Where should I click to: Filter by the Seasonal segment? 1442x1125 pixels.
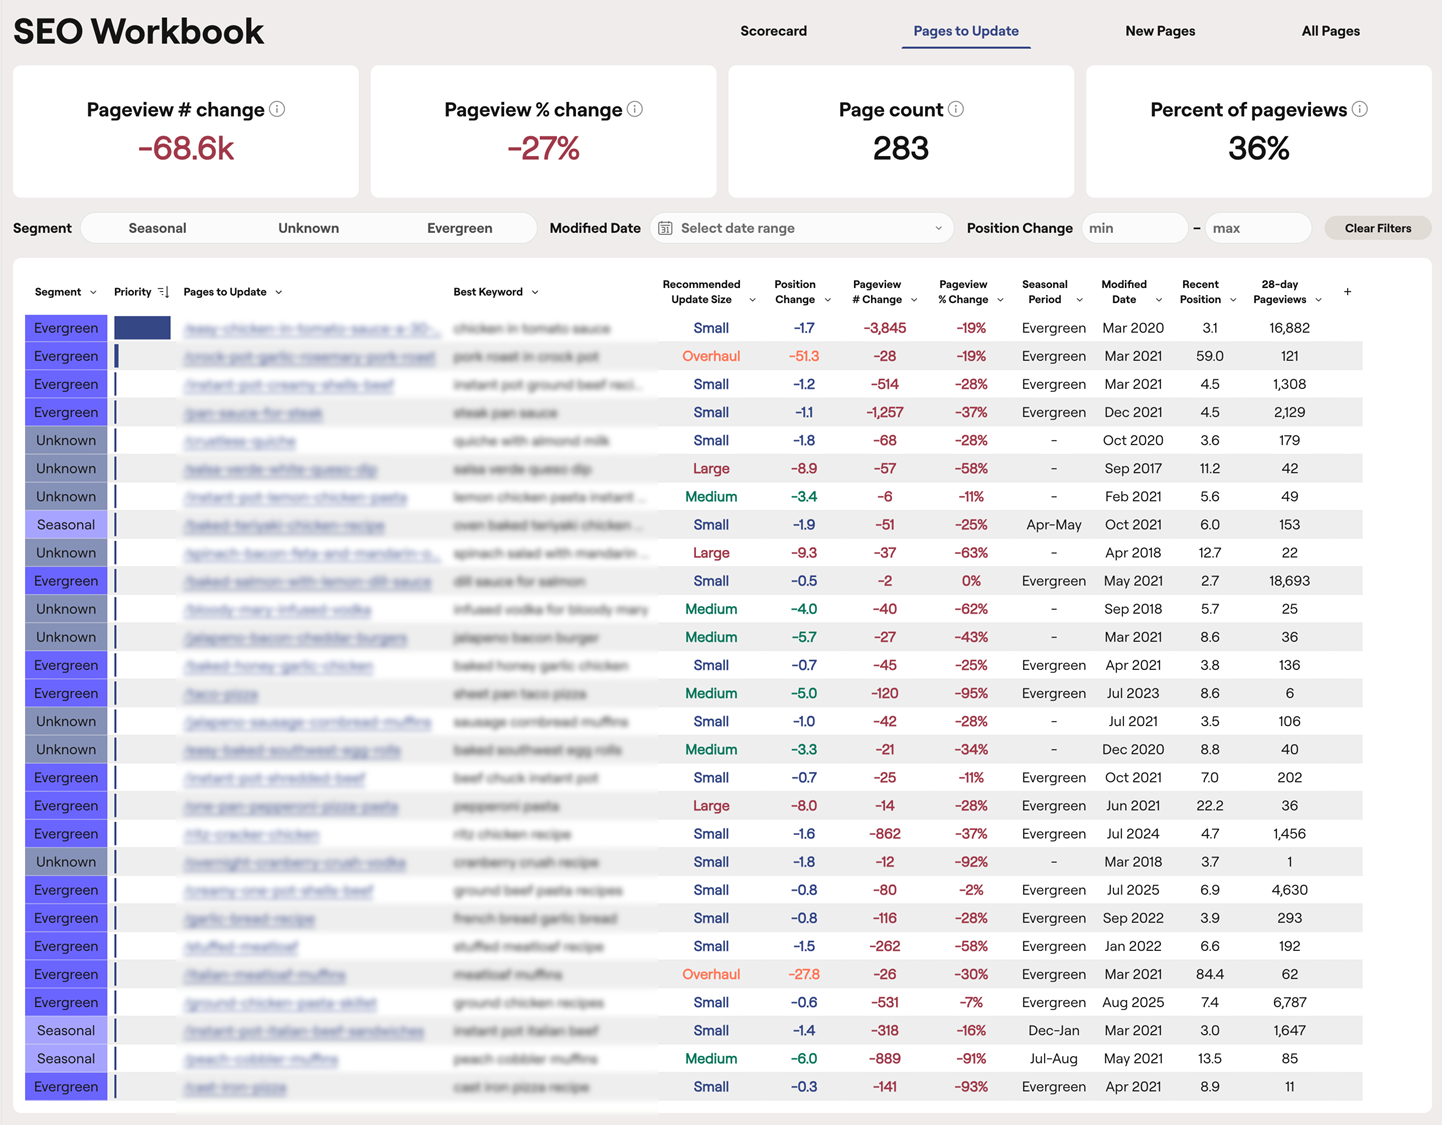pos(157,228)
